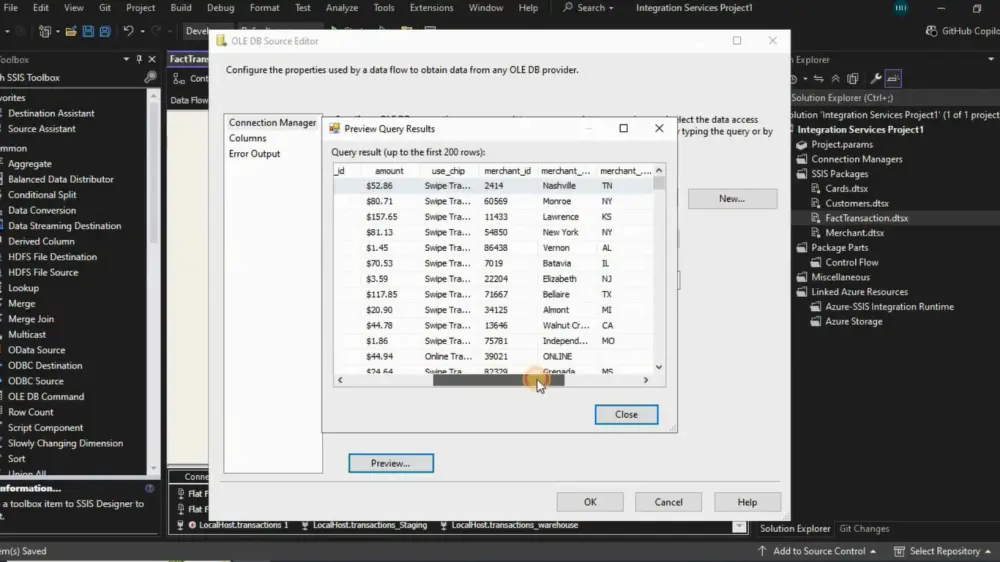Select Azure-SSIS Integration Runtime node
This screenshot has width=1000, height=562.
(x=889, y=307)
